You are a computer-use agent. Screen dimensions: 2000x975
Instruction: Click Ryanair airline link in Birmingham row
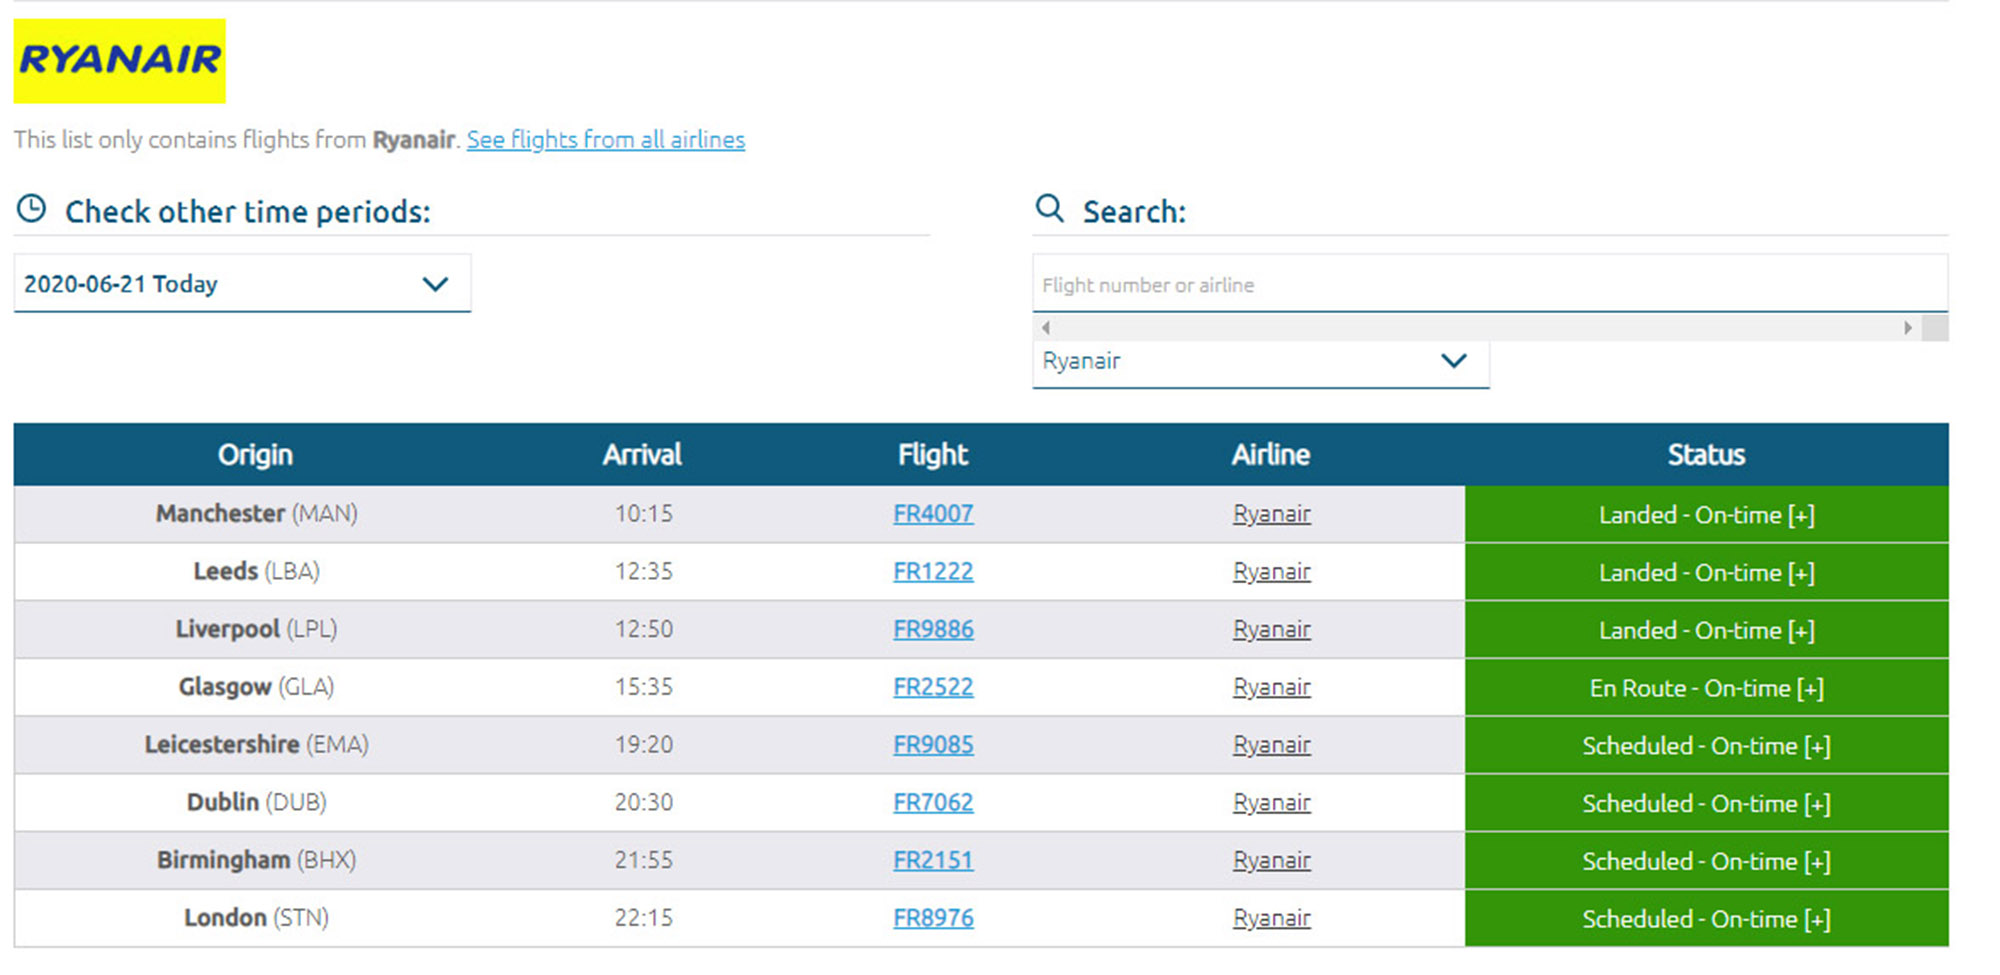(x=1271, y=860)
